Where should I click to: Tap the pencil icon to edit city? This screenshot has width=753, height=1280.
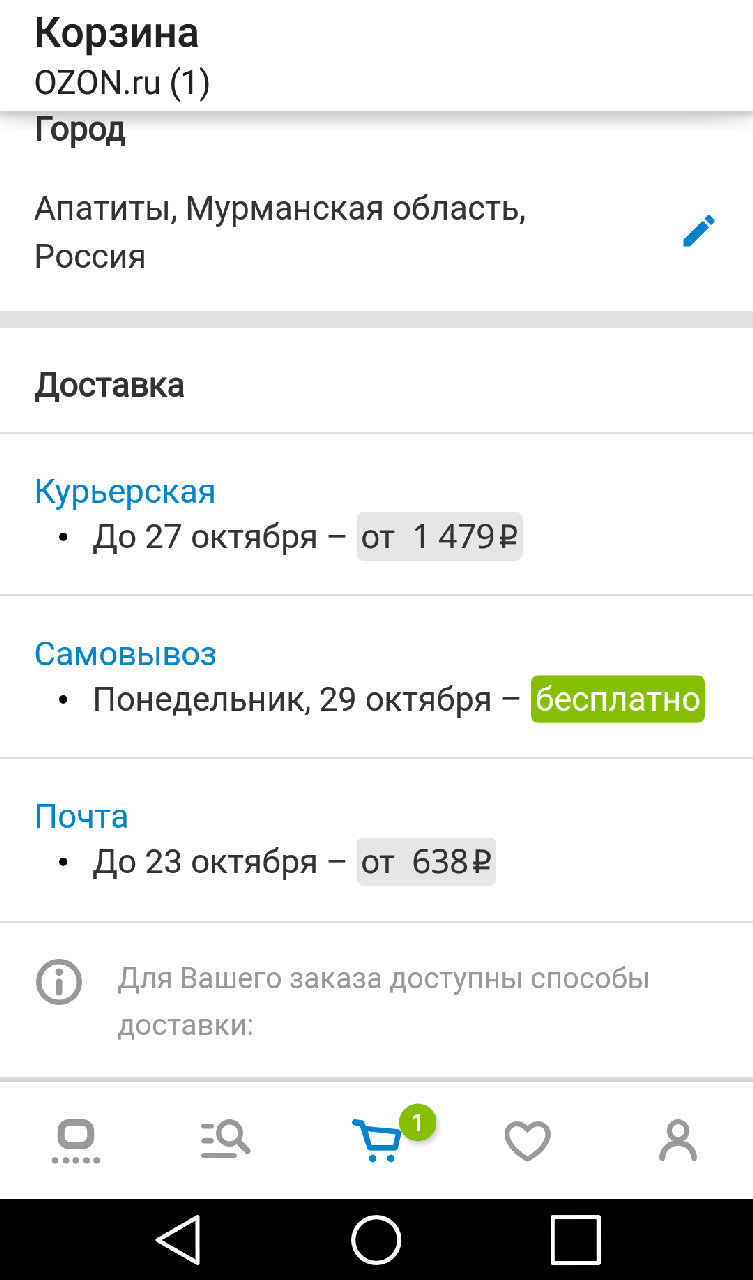coord(698,232)
